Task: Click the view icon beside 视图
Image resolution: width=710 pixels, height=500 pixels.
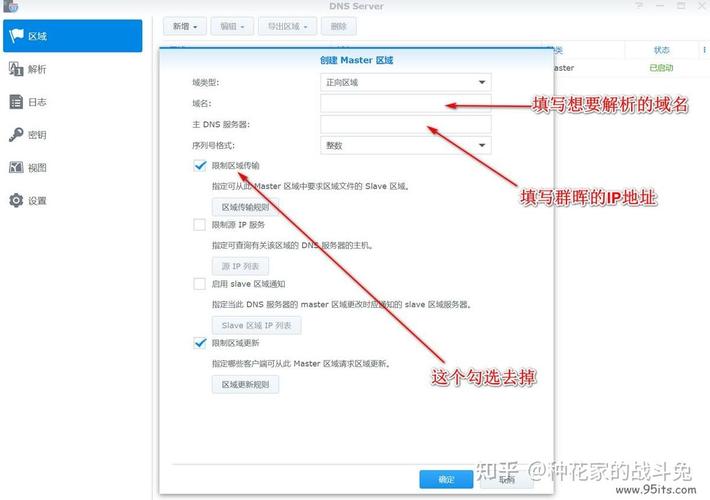Action: click(x=16, y=167)
